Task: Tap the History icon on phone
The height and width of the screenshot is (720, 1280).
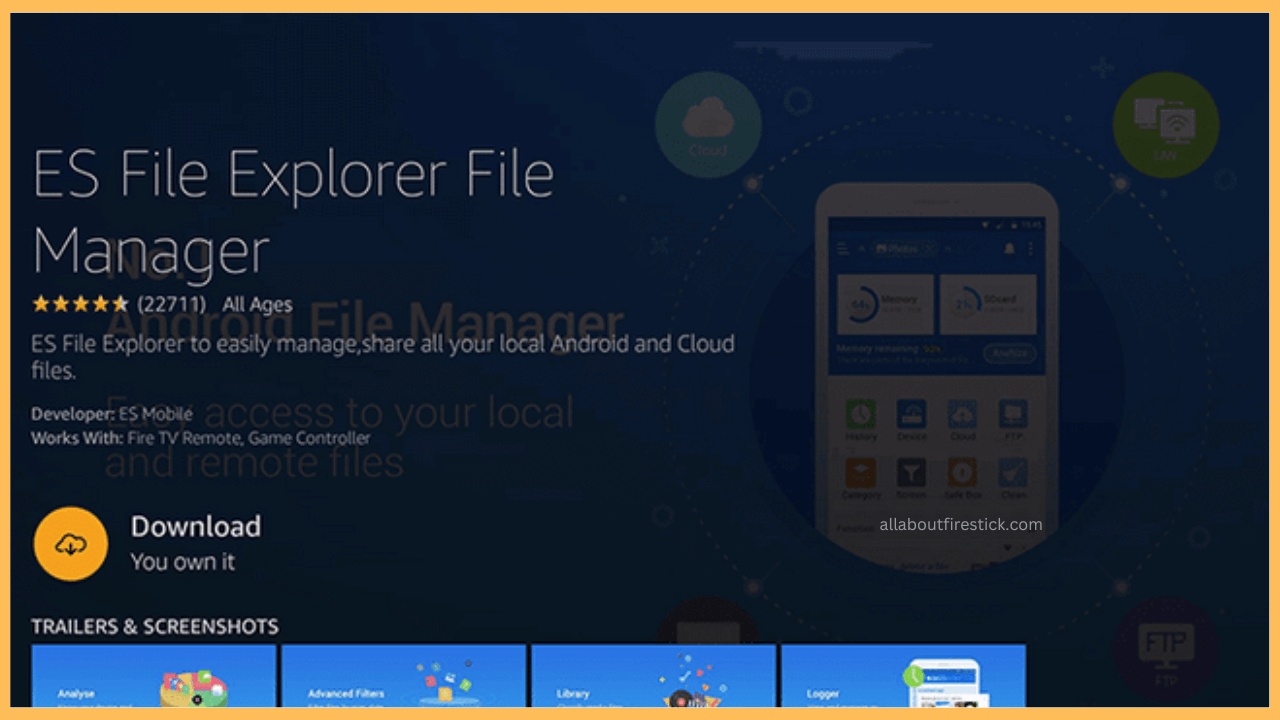Action: (860, 416)
